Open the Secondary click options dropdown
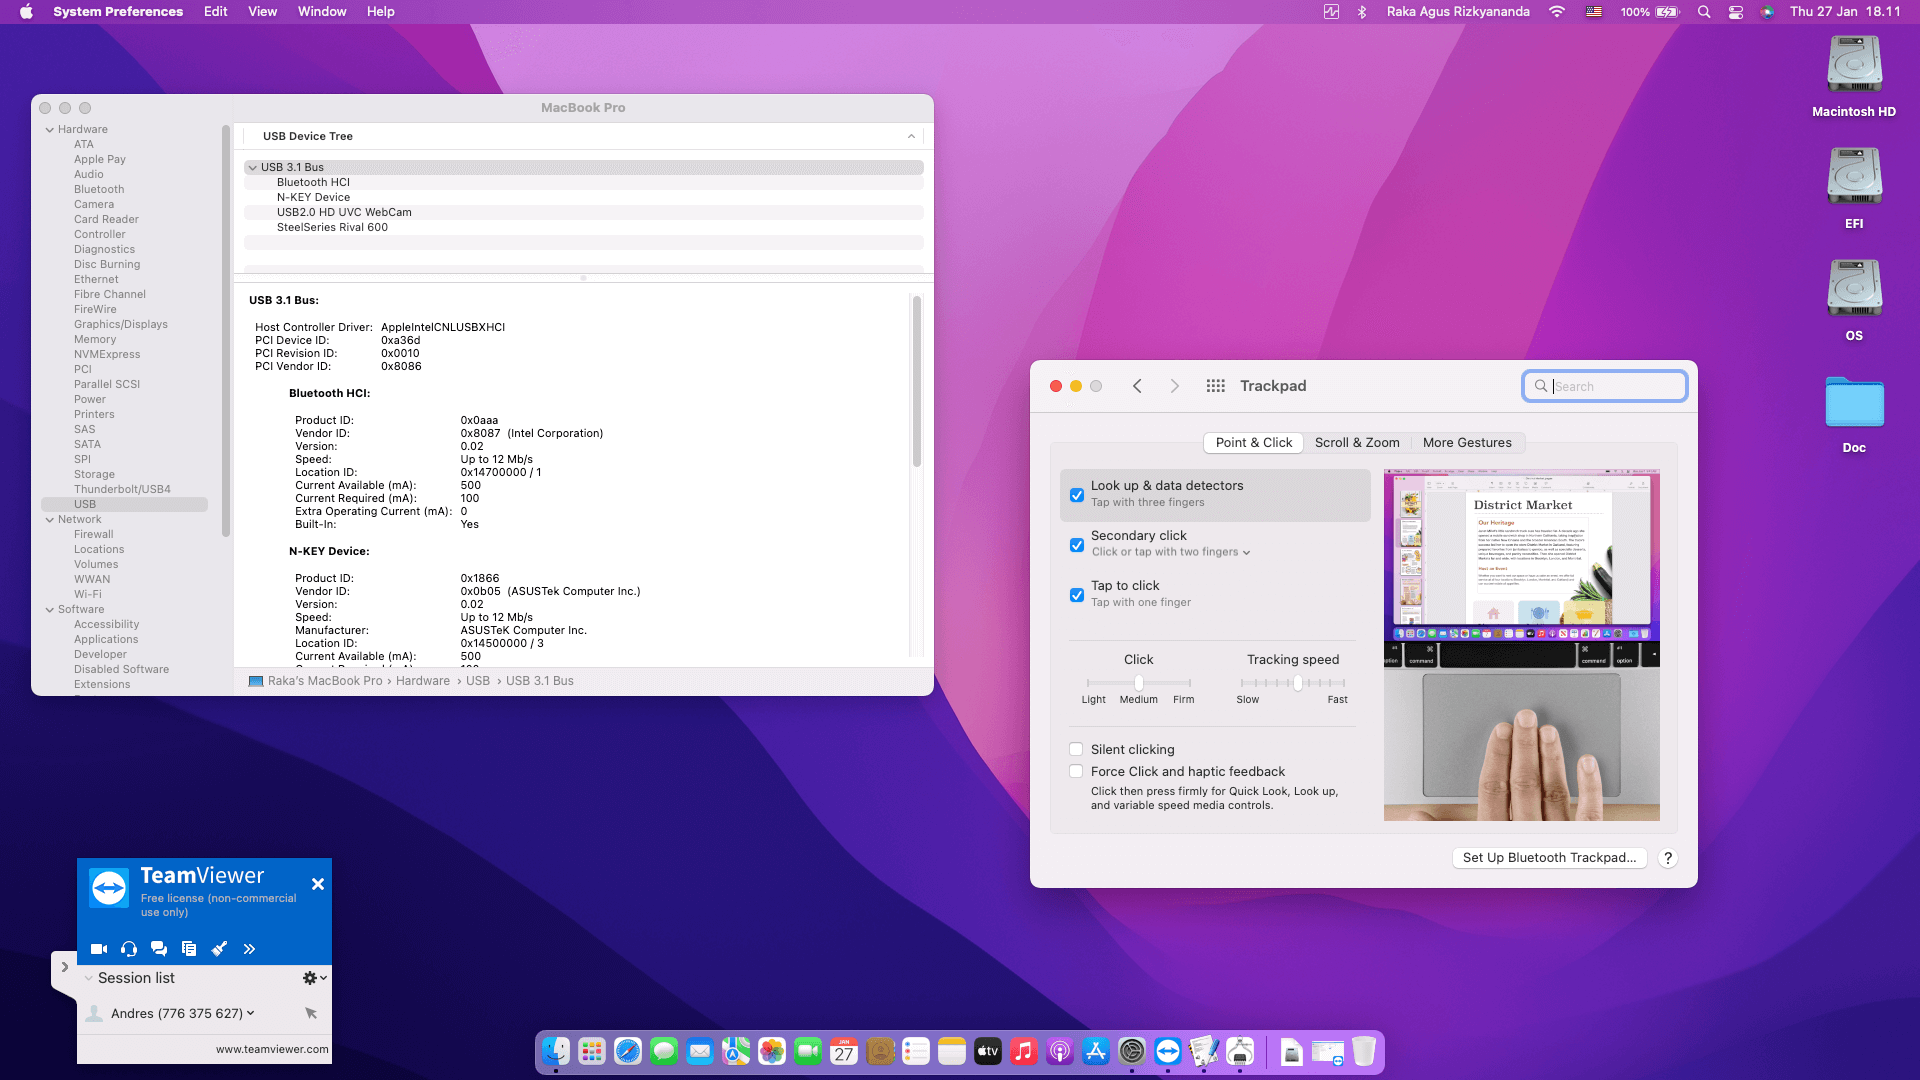1920x1080 pixels. pos(1171,552)
